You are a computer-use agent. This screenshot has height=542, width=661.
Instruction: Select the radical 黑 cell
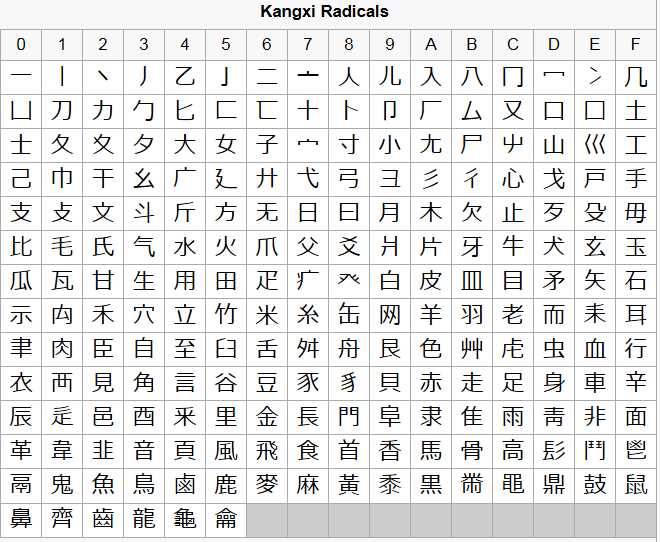tap(431, 486)
